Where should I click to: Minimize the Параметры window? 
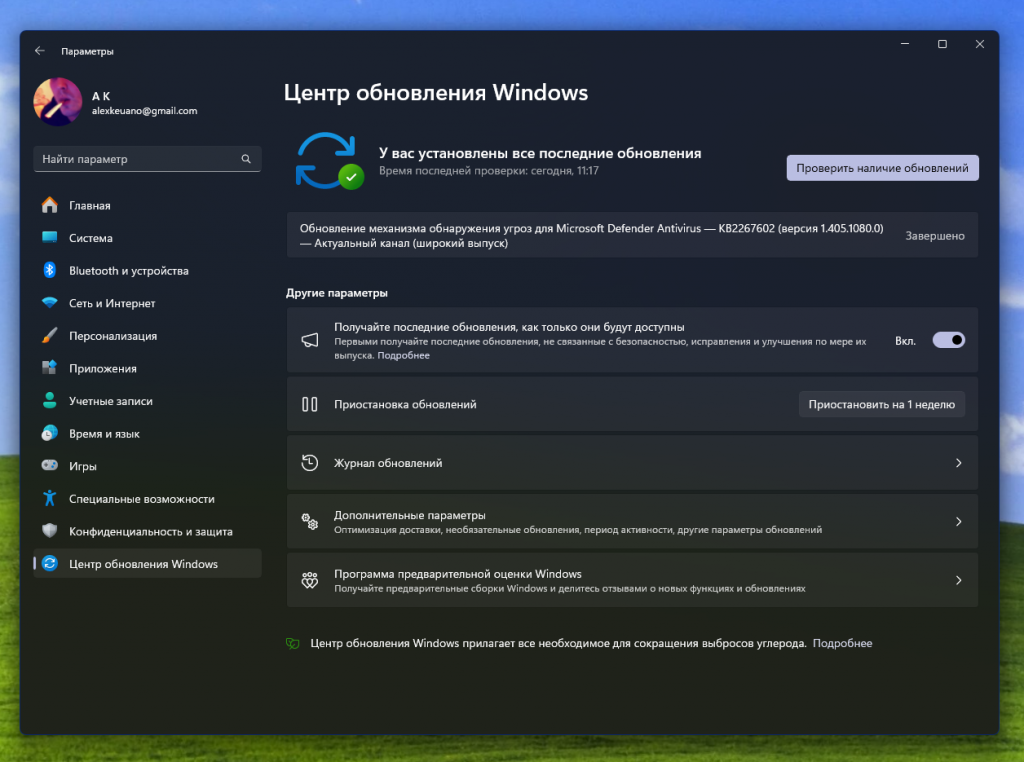pyautogui.click(x=904, y=44)
